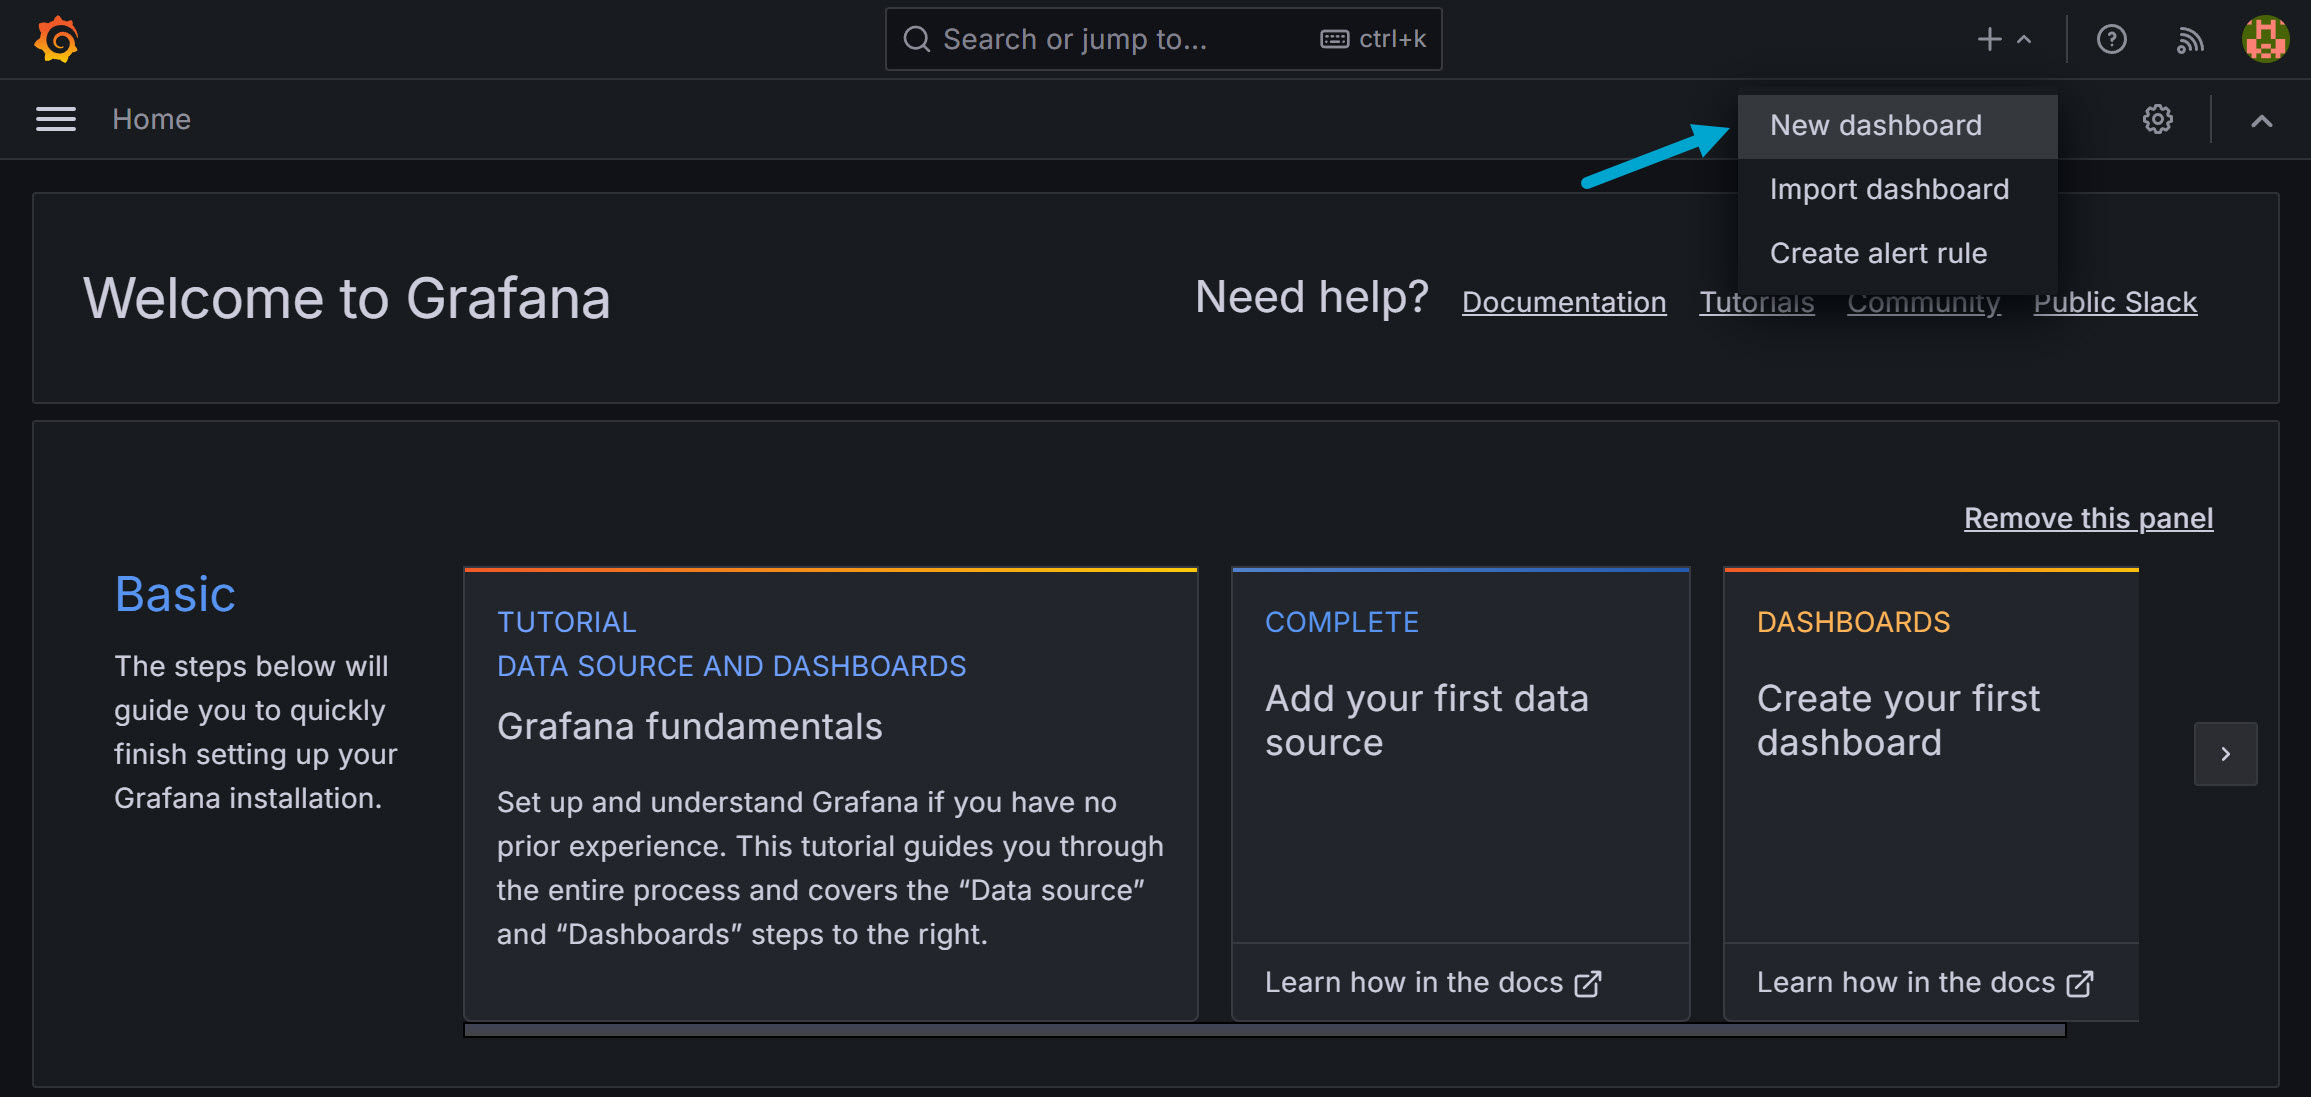Expand the plus button dropdown arrow
Viewport: 2311px width, 1097px height.
point(2025,41)
